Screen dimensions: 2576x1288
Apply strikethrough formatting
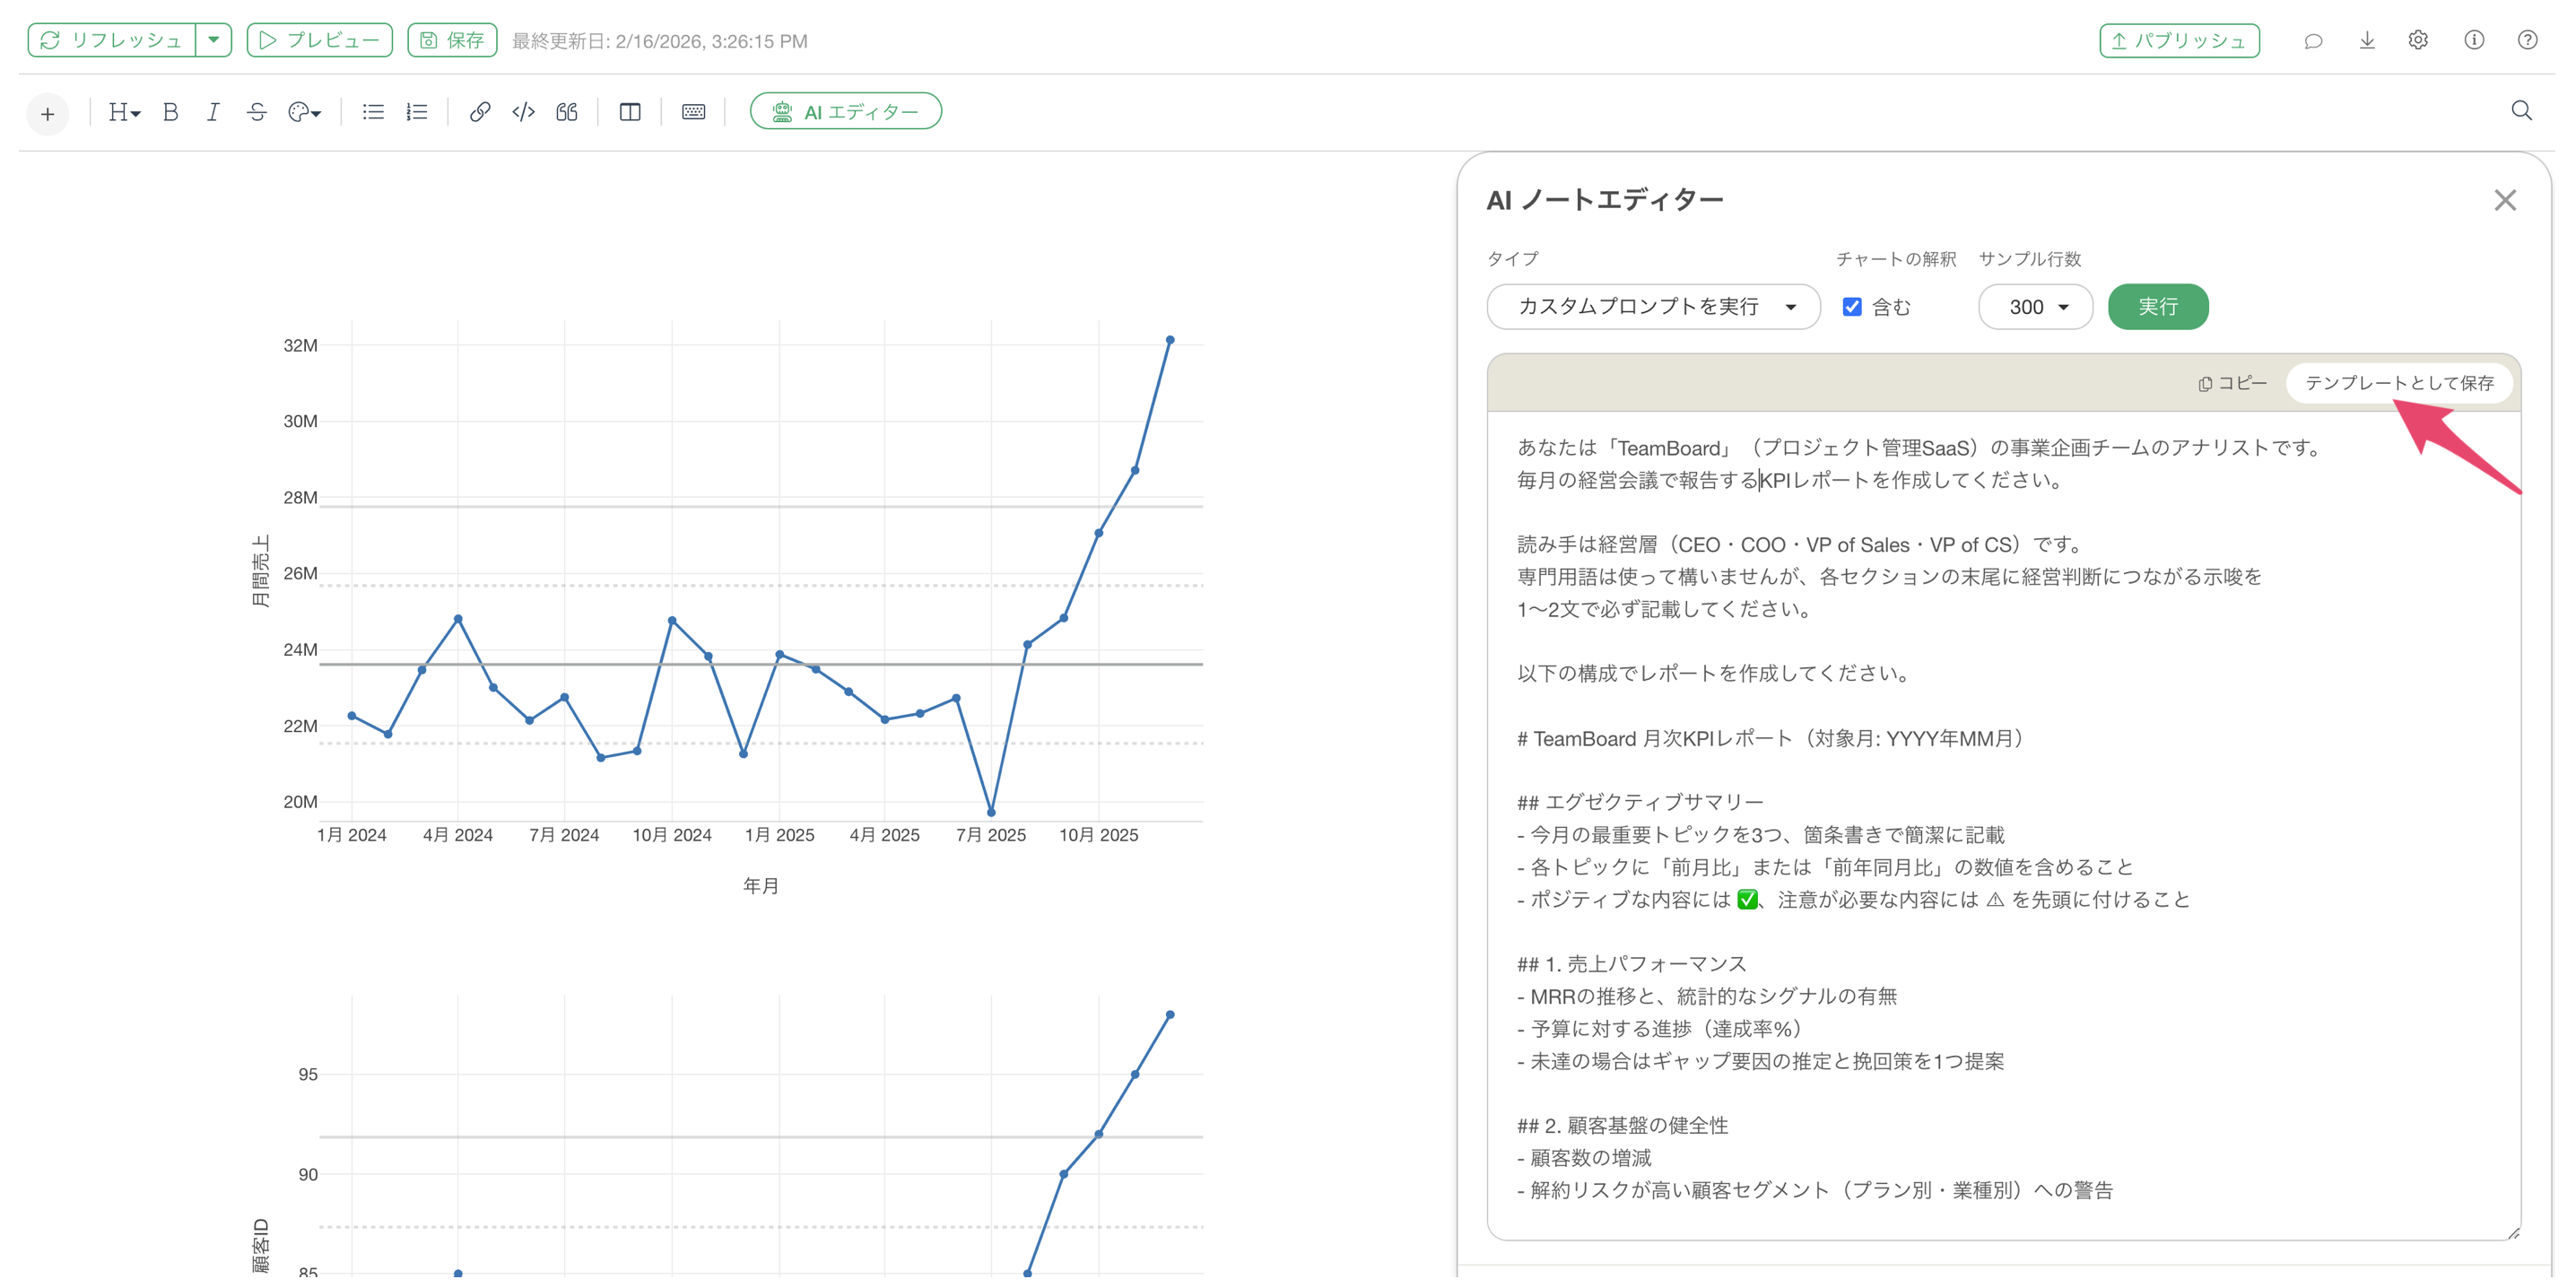click(256, 112)
